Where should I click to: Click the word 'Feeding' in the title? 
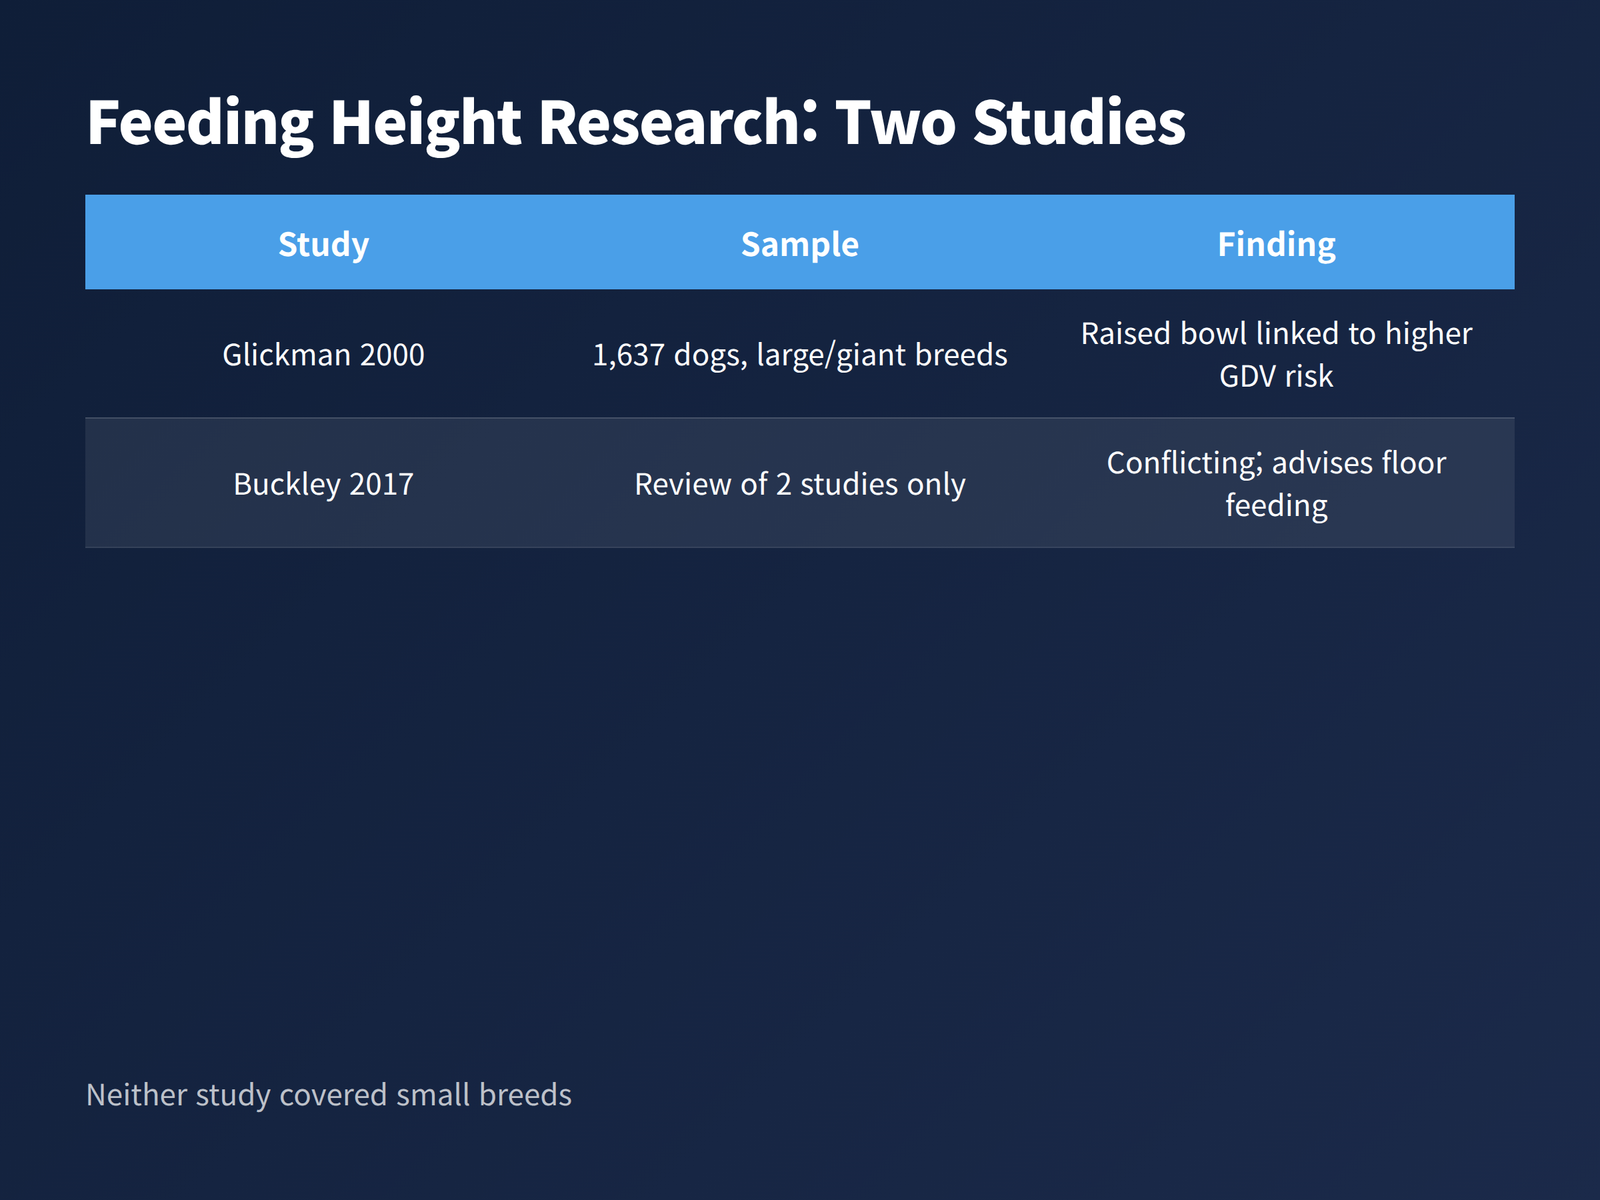click(201, 123)
